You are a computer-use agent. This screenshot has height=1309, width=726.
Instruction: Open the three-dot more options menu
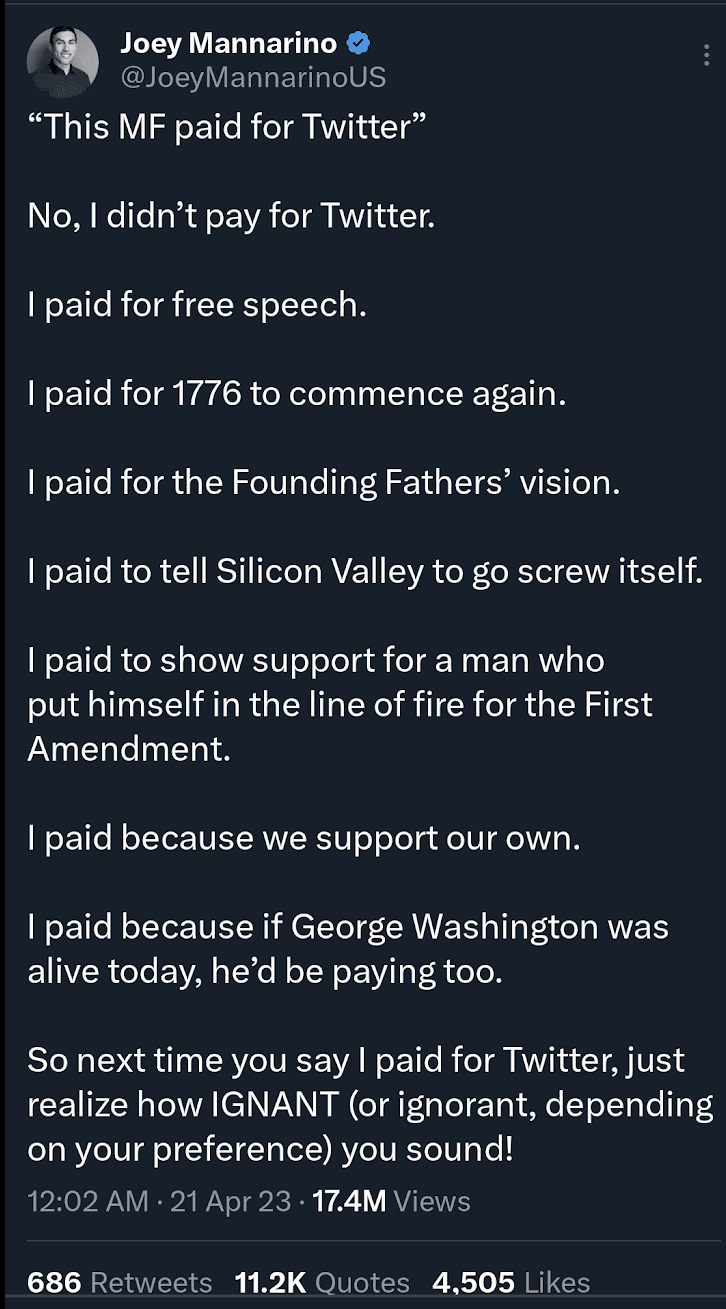point(707,54)
